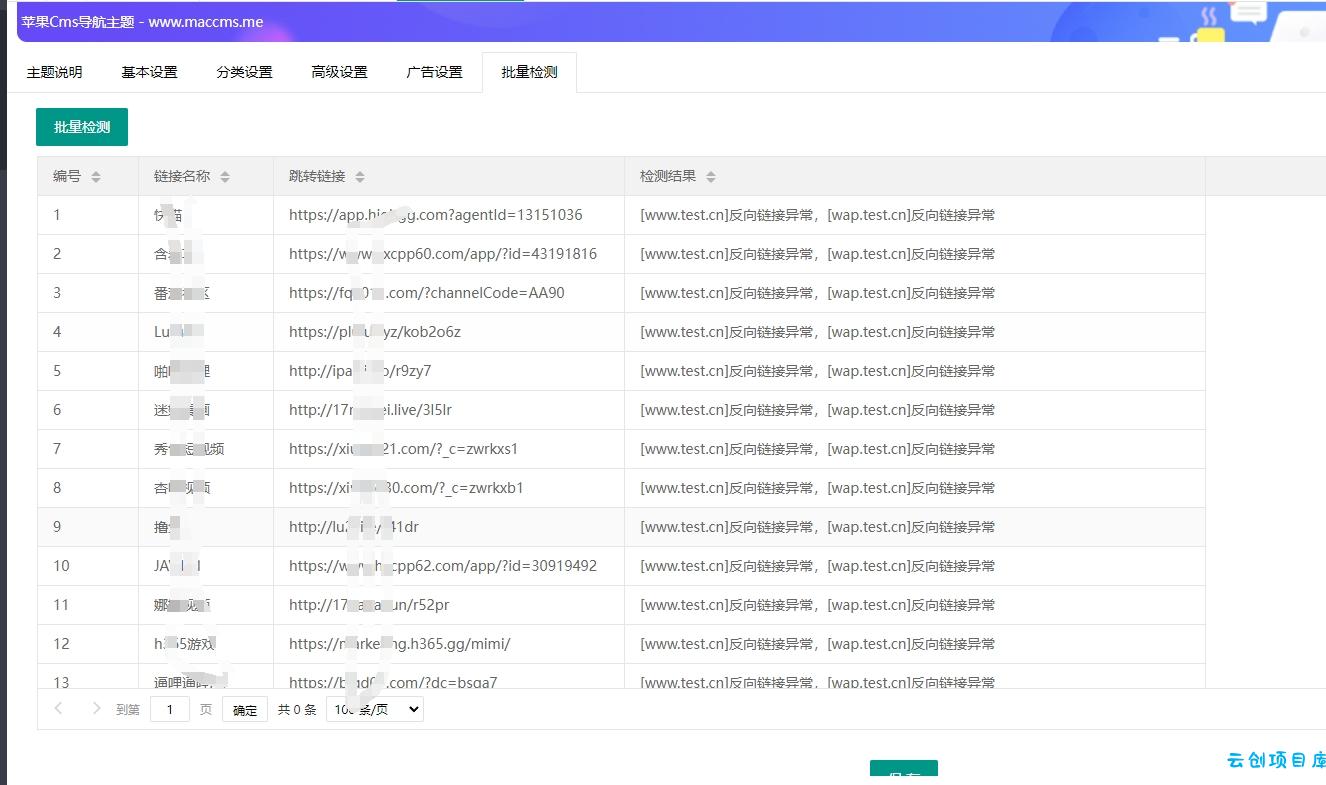This screenshot has height=785, width=1326.
Task: Open the 高级设置 tab
Action: point(339,72)
